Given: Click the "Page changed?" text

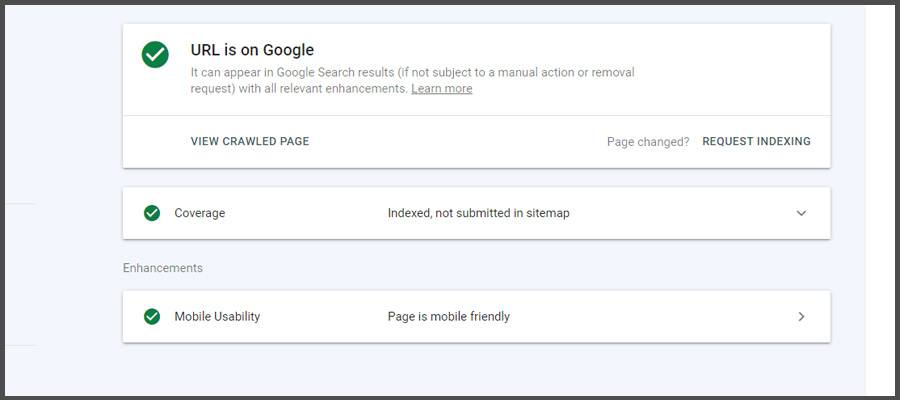Looking at the screenshot, I should 647,142.
